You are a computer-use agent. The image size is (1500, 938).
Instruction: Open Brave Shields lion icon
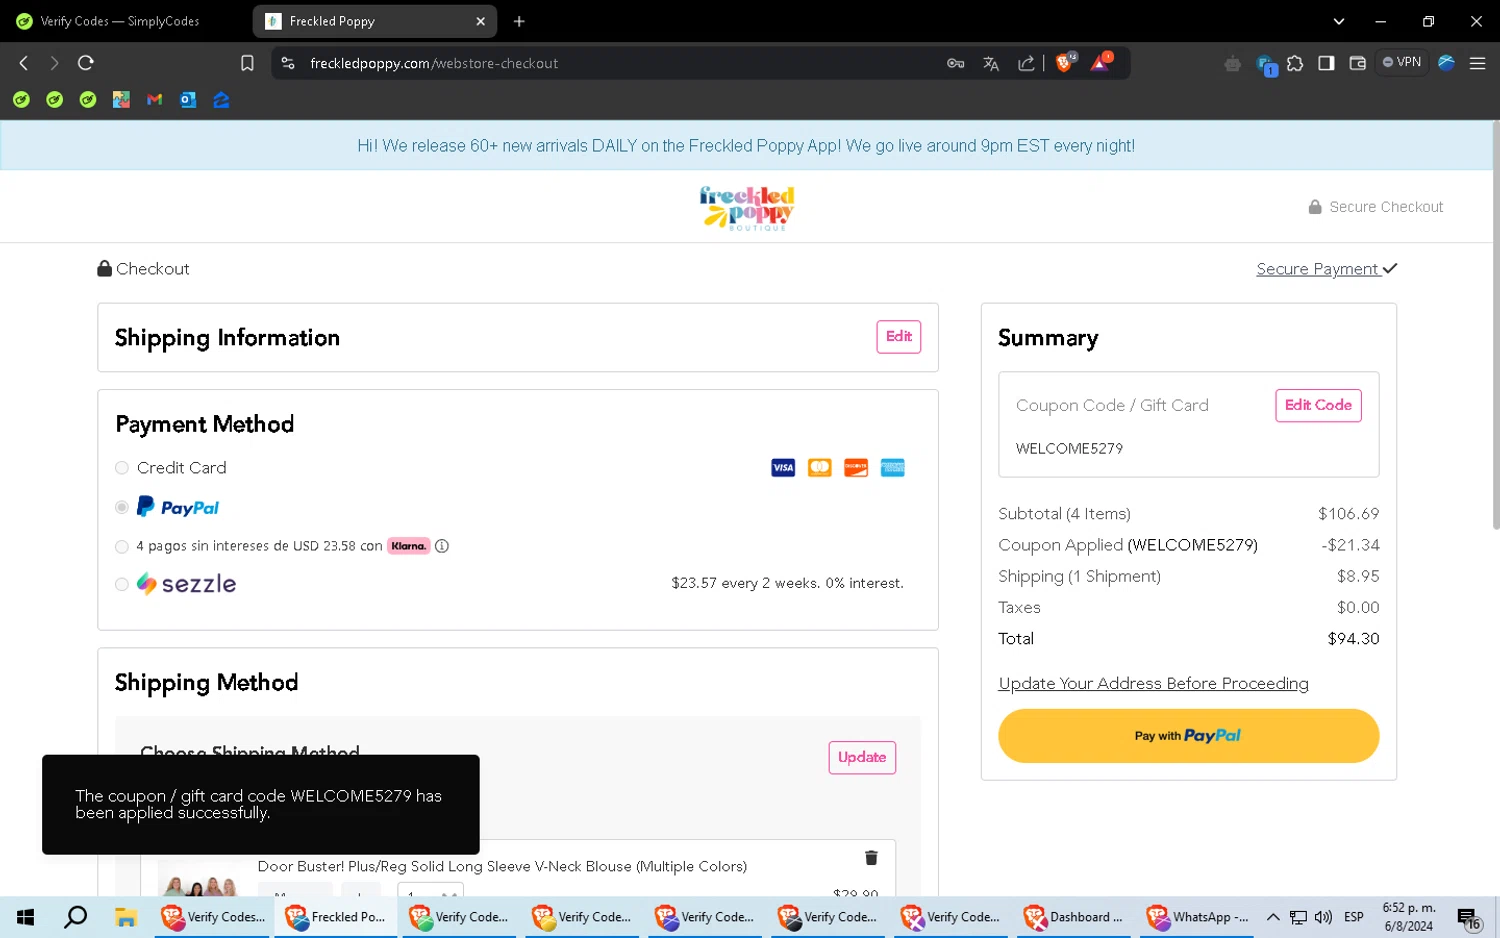(x=1065, y=62)
